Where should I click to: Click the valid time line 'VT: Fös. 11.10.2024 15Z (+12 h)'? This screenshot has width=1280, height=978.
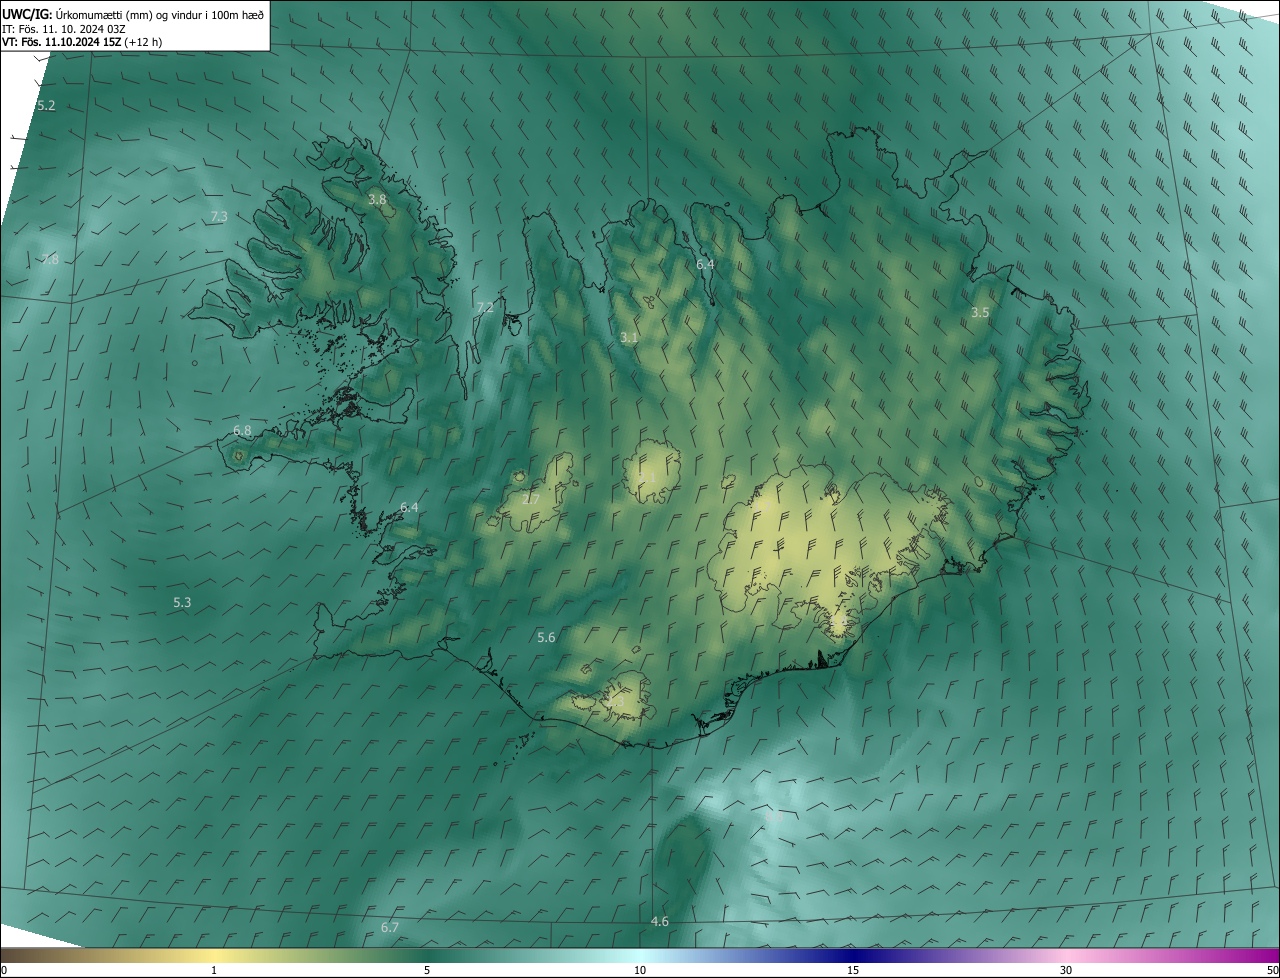(82, 42)
